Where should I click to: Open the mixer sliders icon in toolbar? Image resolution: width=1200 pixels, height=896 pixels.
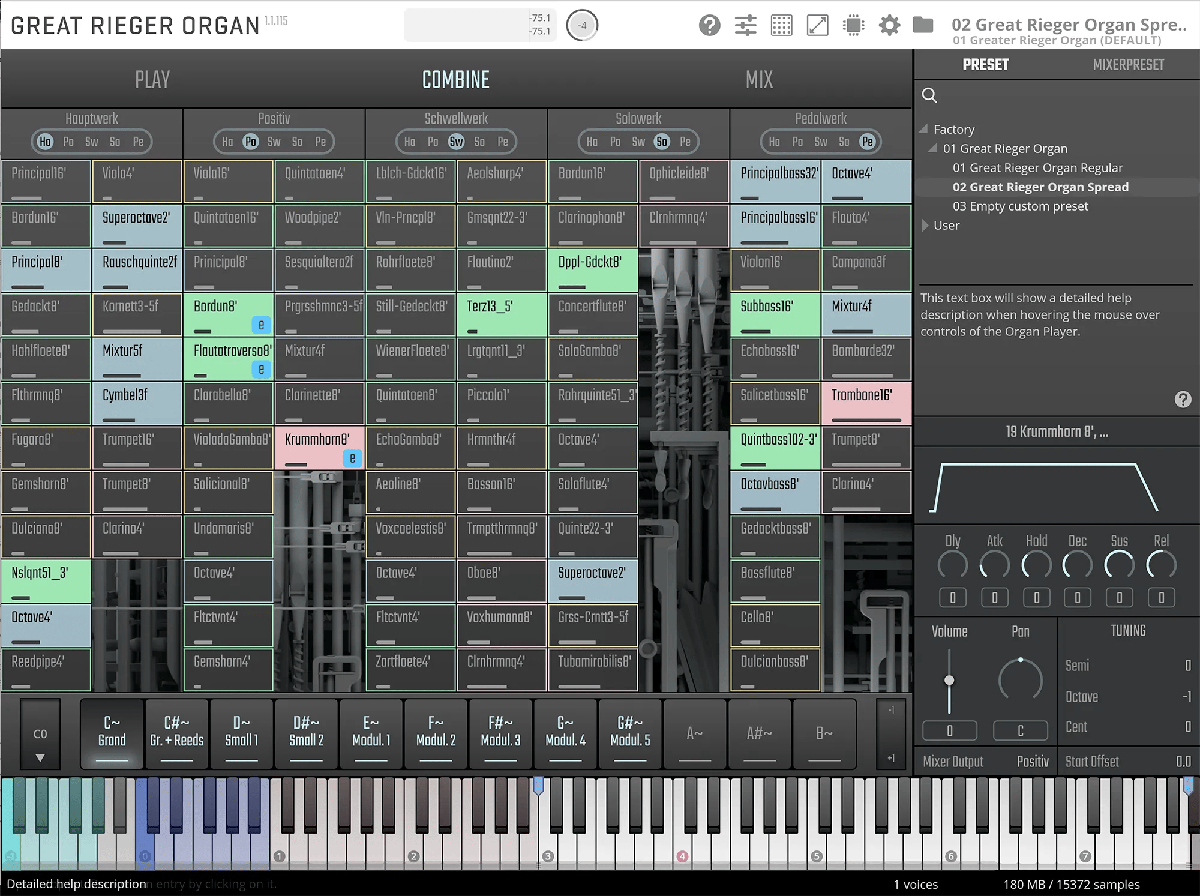pos(746,25)
